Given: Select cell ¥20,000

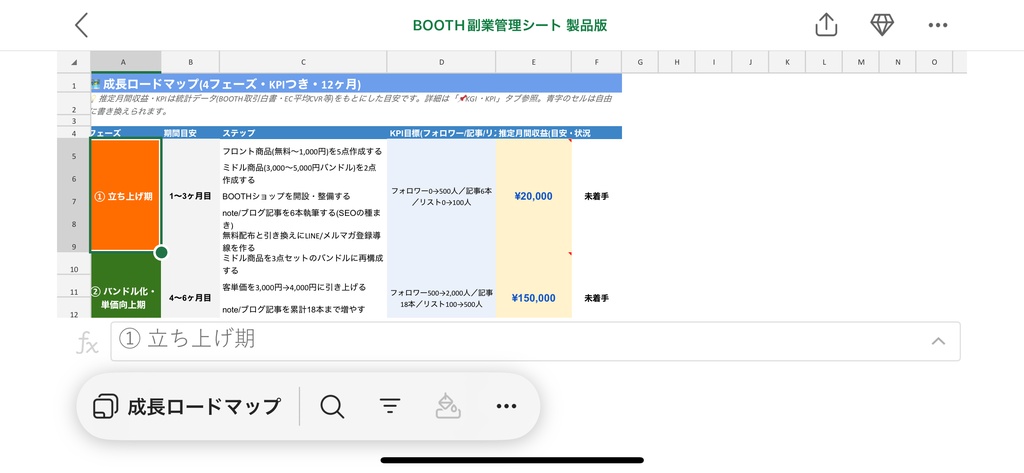Looking at the screenshot, I should [x=534, y=196].
